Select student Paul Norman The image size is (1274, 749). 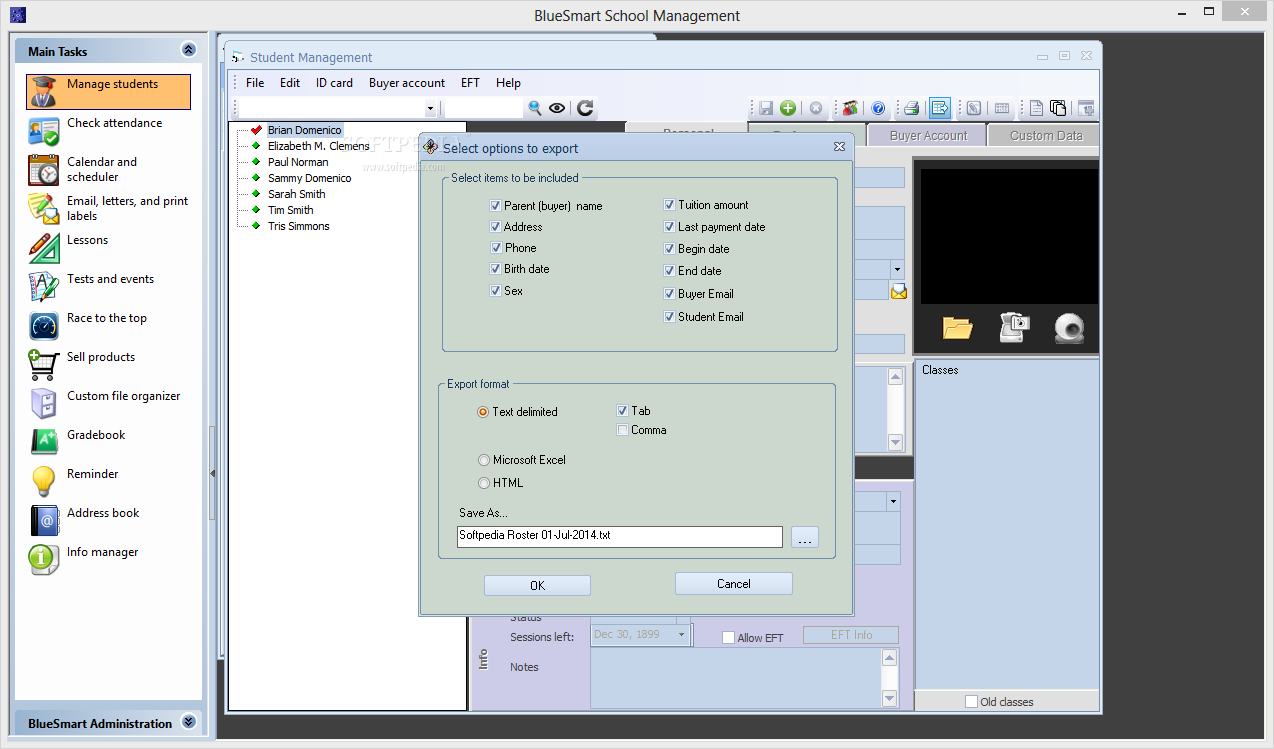(x=298, y=162)
